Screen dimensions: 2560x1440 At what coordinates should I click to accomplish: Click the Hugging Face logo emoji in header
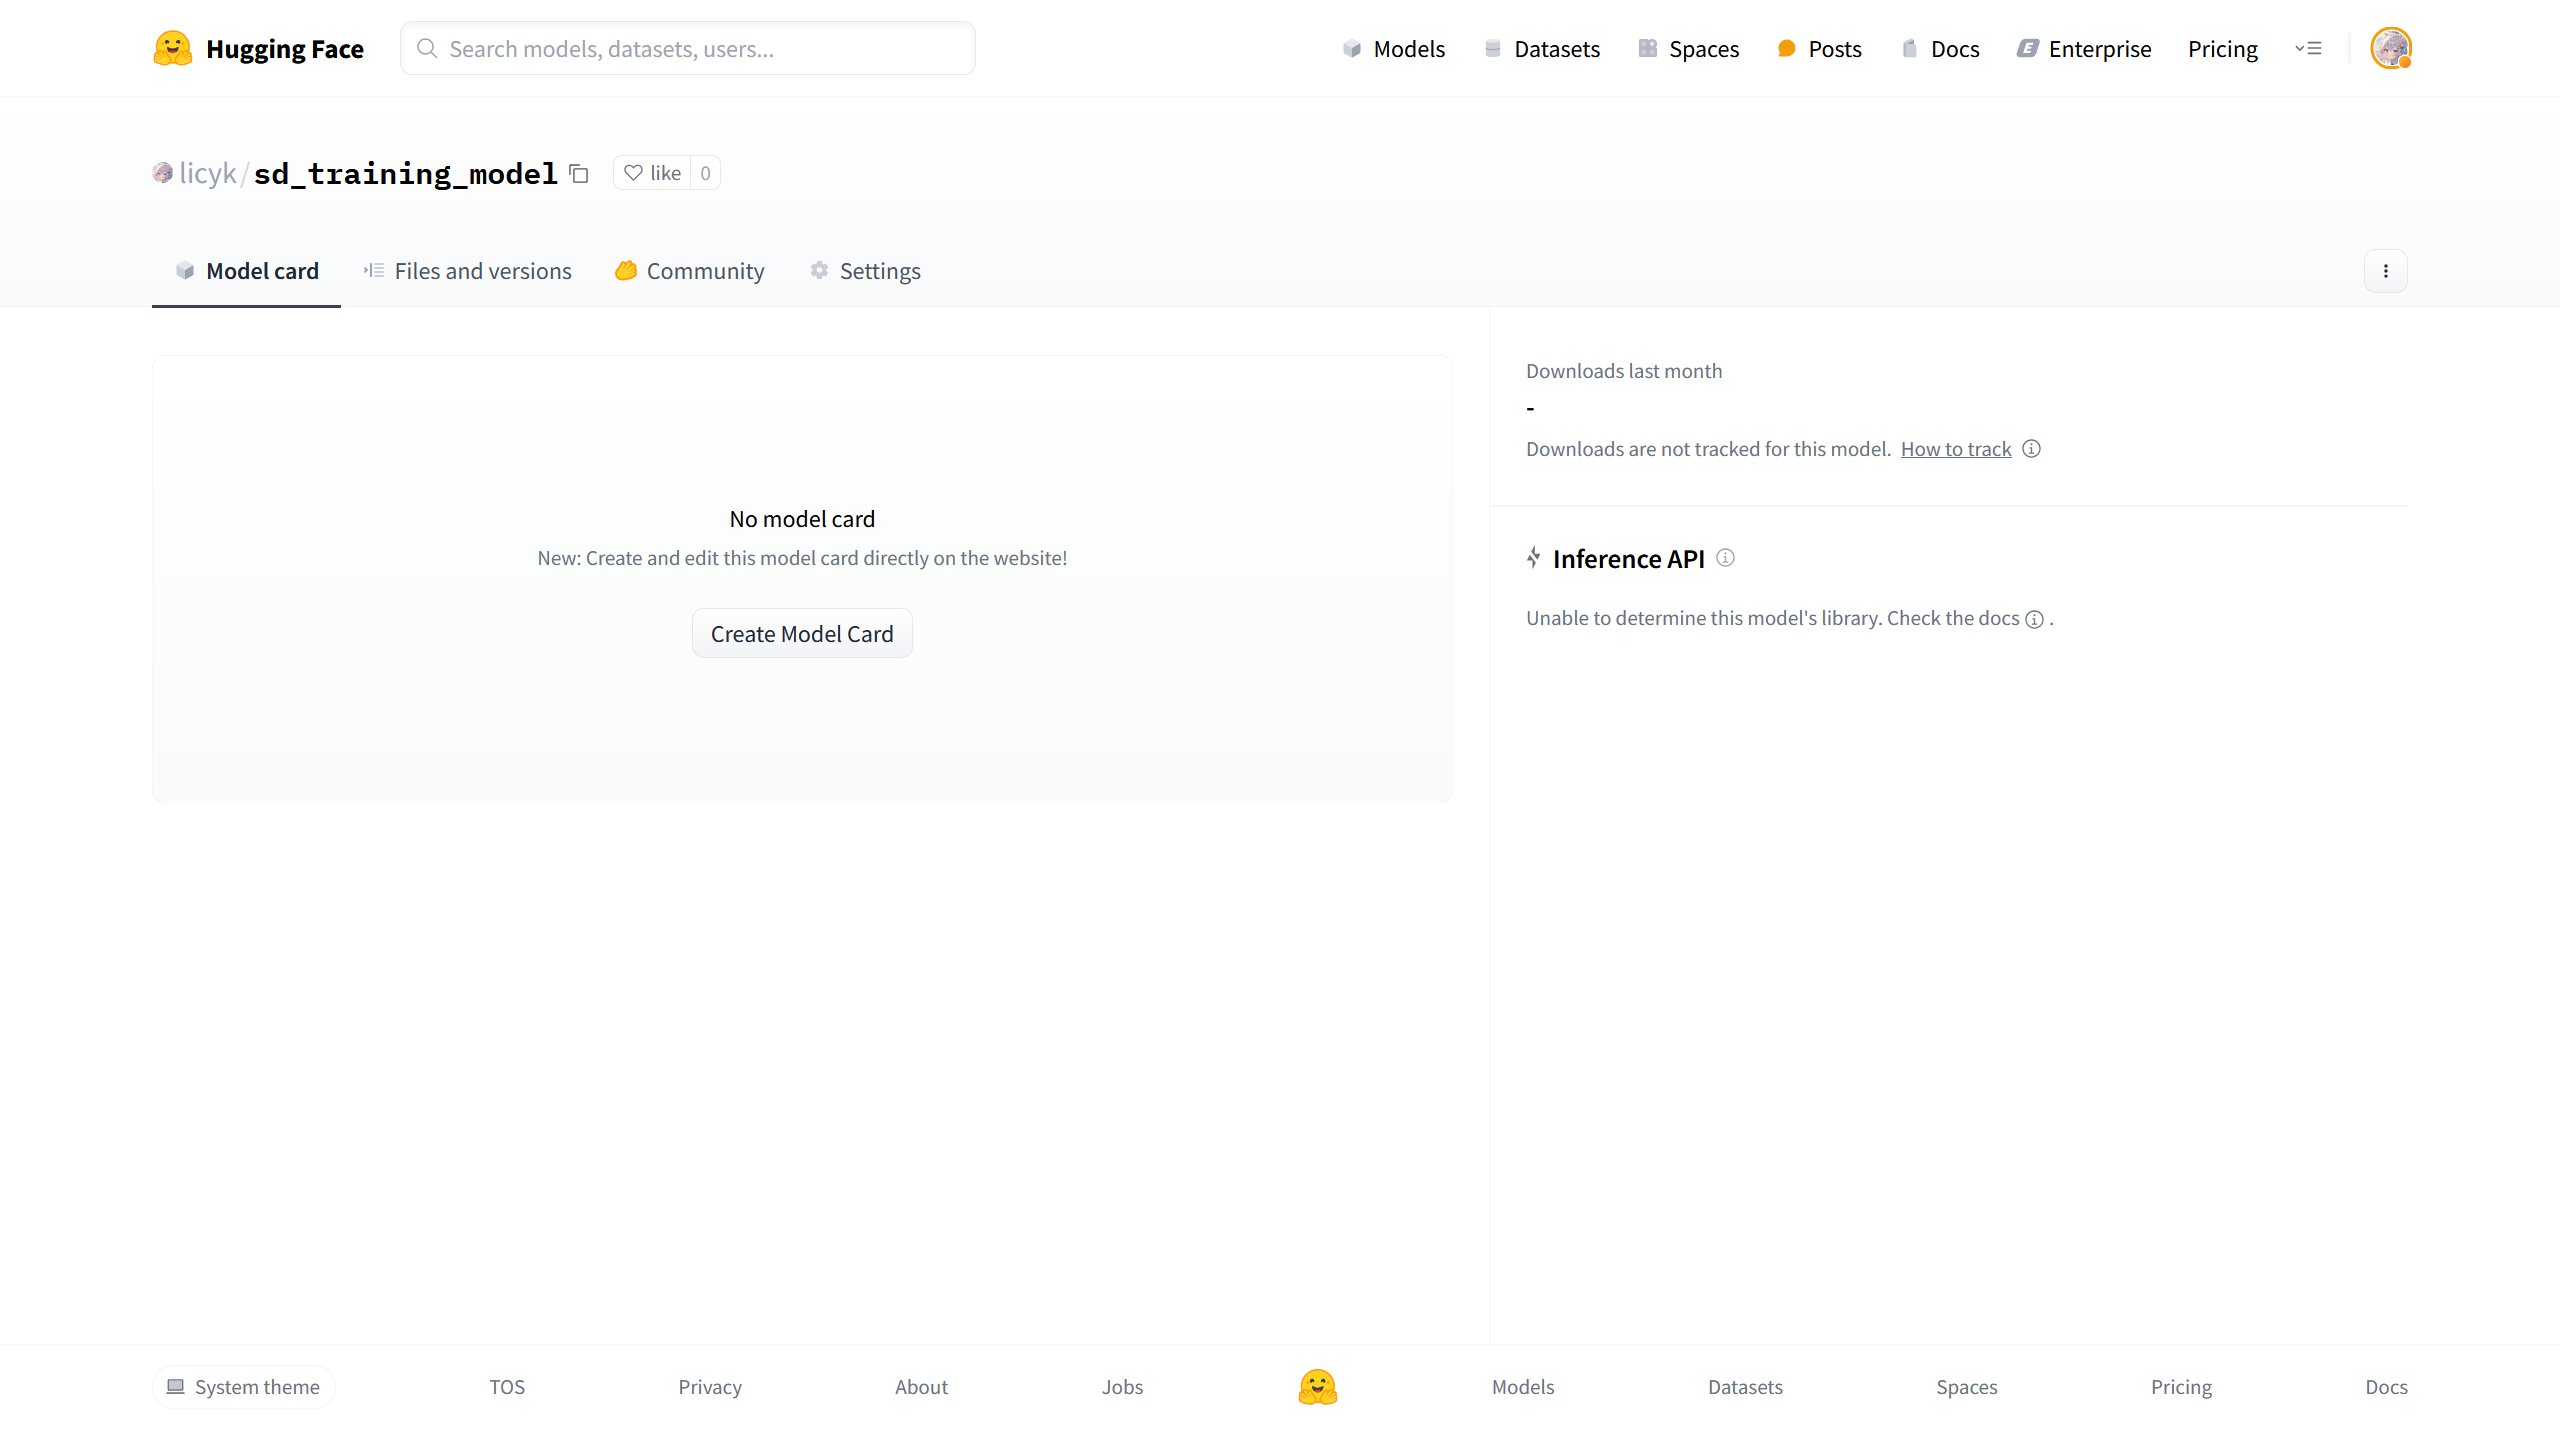(x=172, y=48)
